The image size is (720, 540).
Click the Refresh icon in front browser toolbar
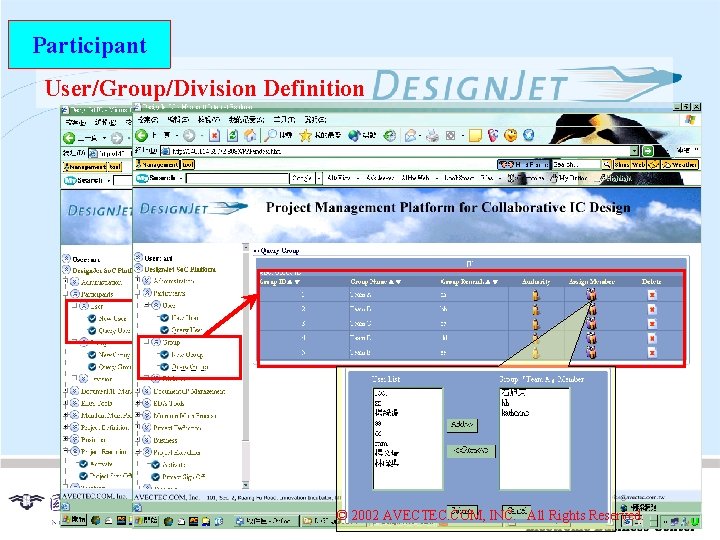pos(232,135)
